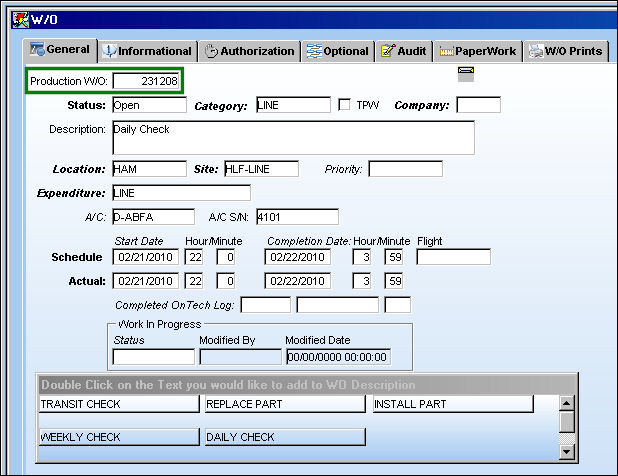
Task: Click the Status field showing Open
Action: coord(149,105)
